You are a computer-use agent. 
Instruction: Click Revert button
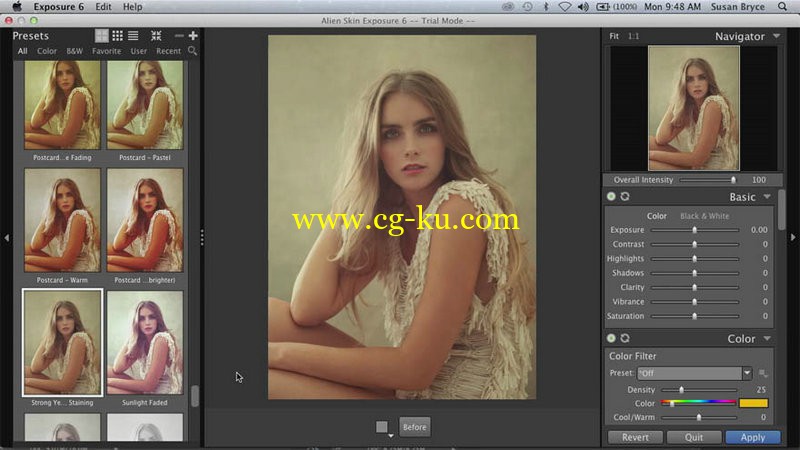[x=635, y=437]
